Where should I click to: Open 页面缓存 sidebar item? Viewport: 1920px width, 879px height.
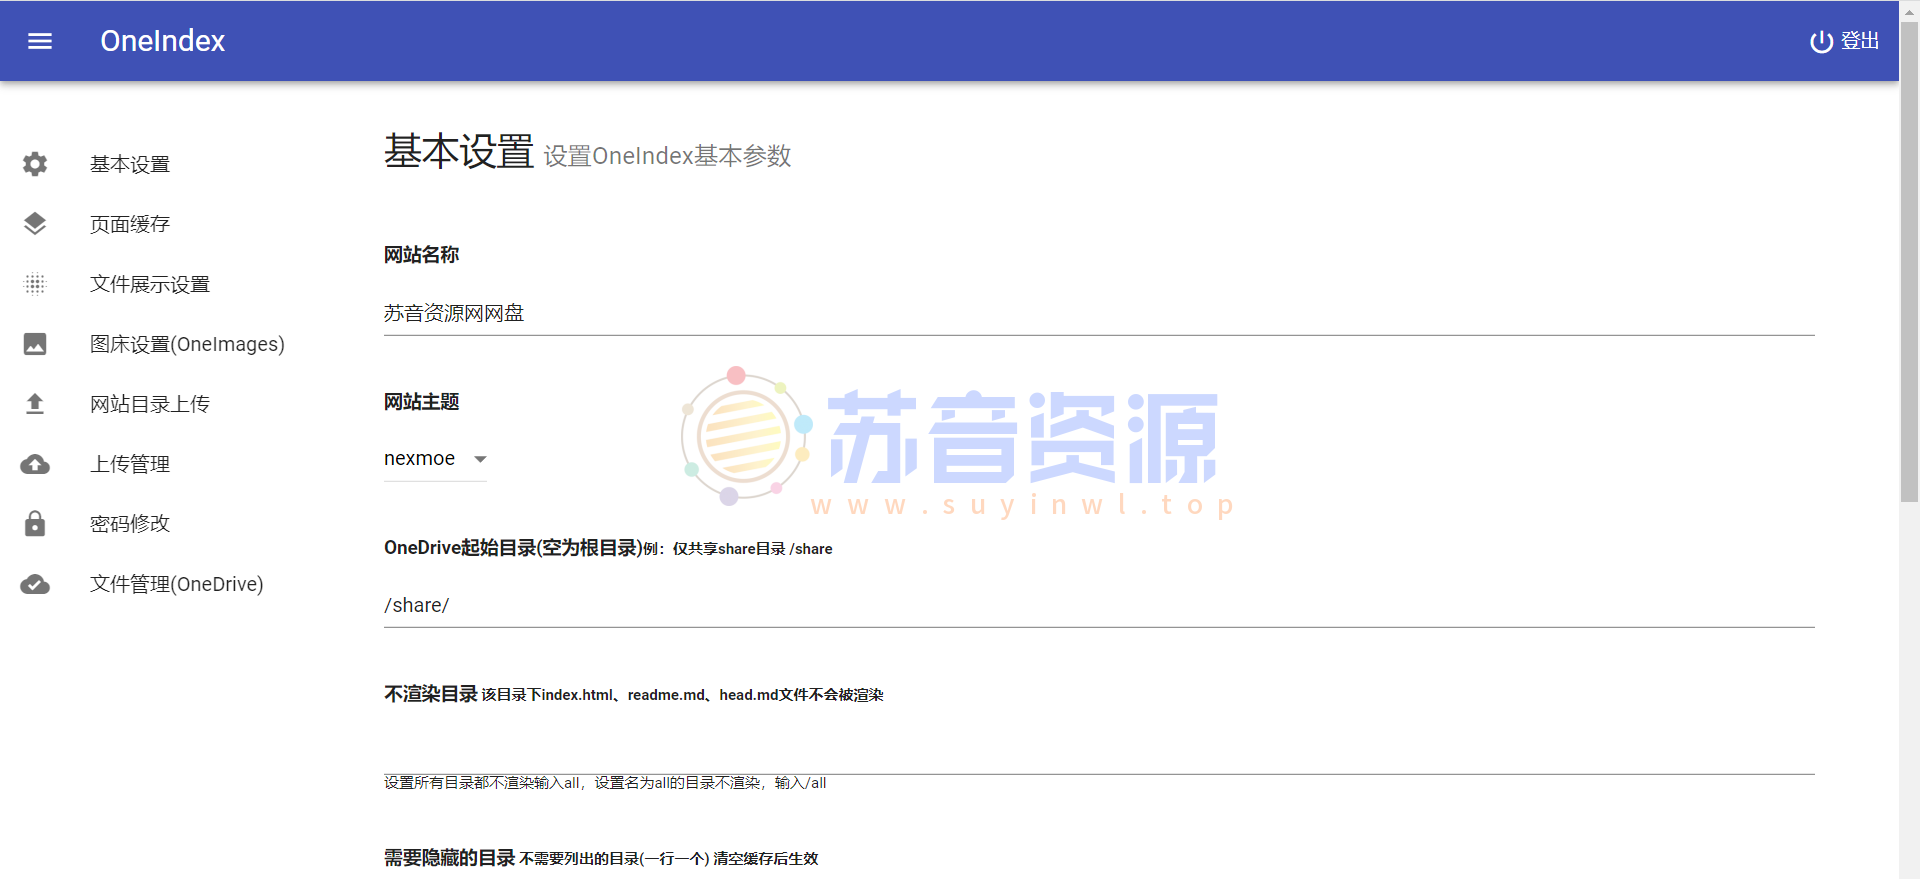click(x=130, y=224)
